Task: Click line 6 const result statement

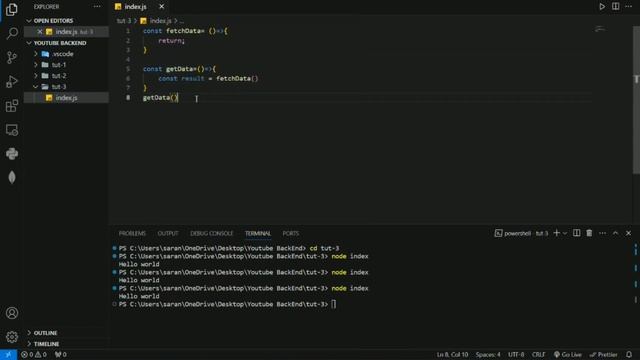Action: [208, 78]
